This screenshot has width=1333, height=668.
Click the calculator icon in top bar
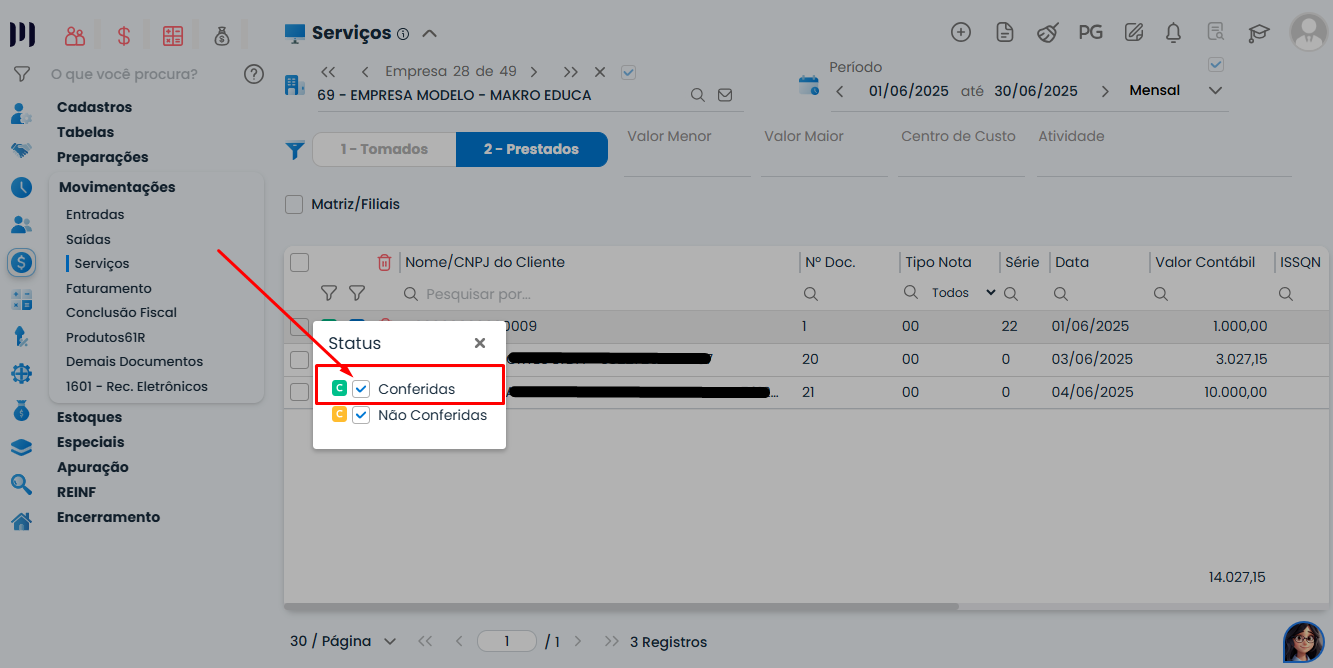tap(173, 36)
